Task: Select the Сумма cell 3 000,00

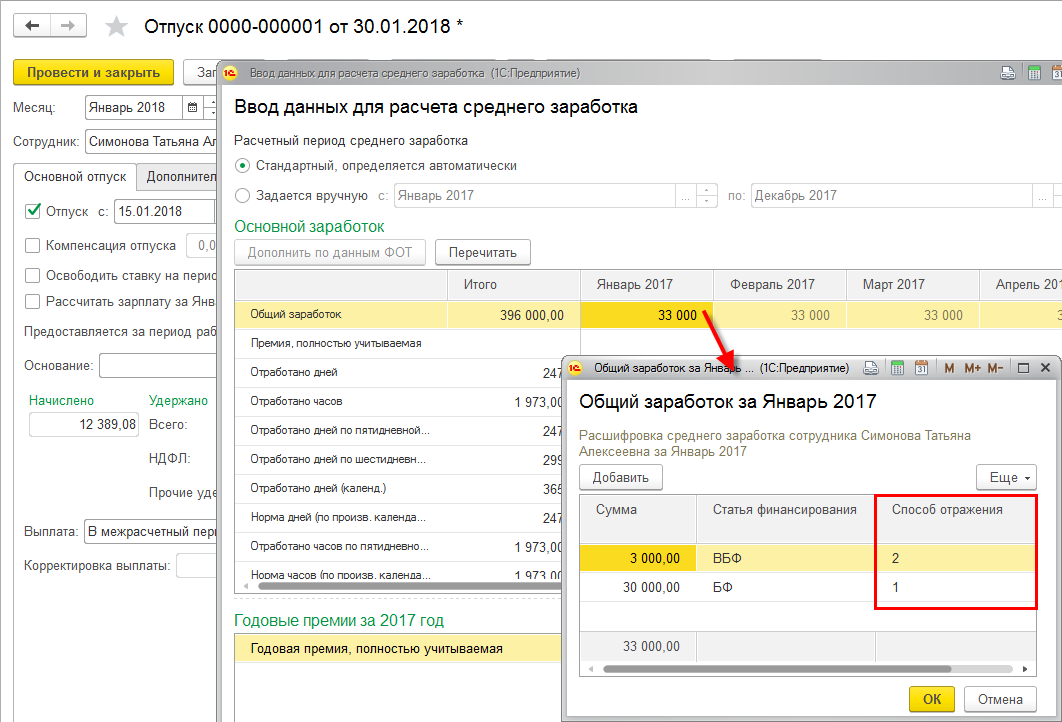Action: pyautogui.click(x=638, y=558)
